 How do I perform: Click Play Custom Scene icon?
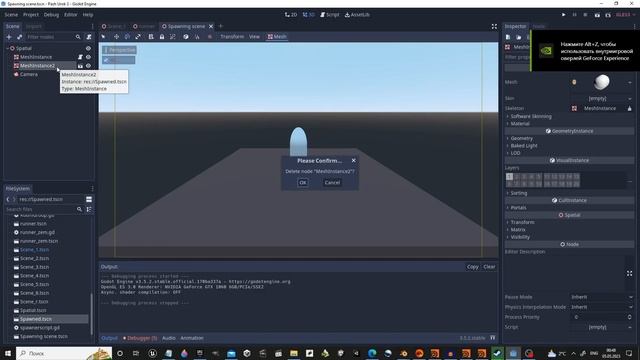tap(608, 15)
